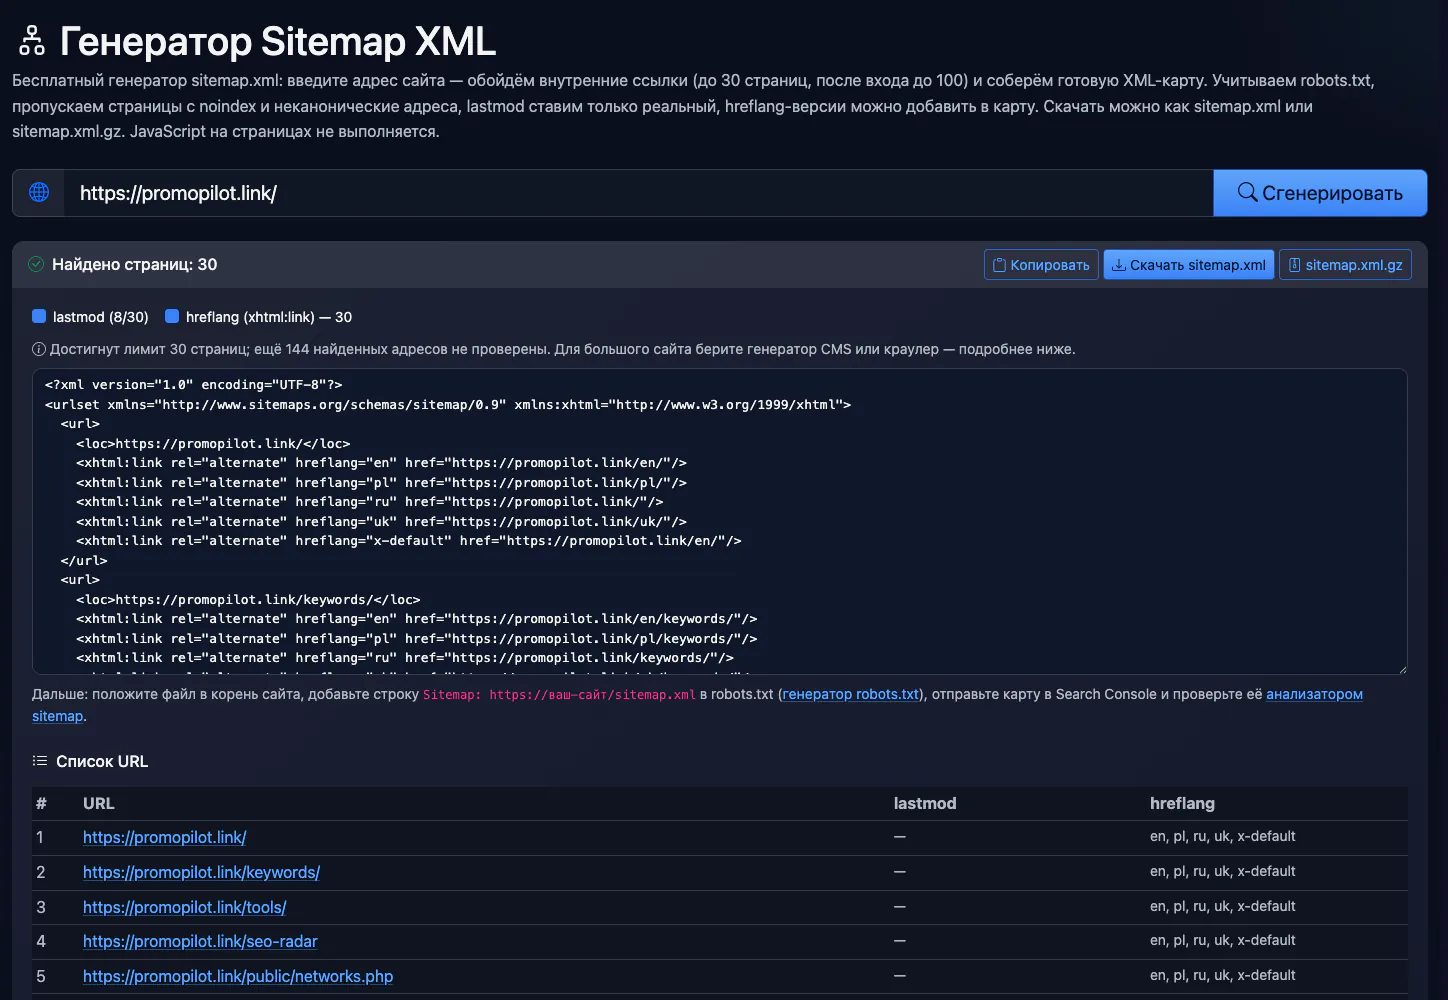Copy the sitemap with the Копировать button

[x=1041, y=264]
